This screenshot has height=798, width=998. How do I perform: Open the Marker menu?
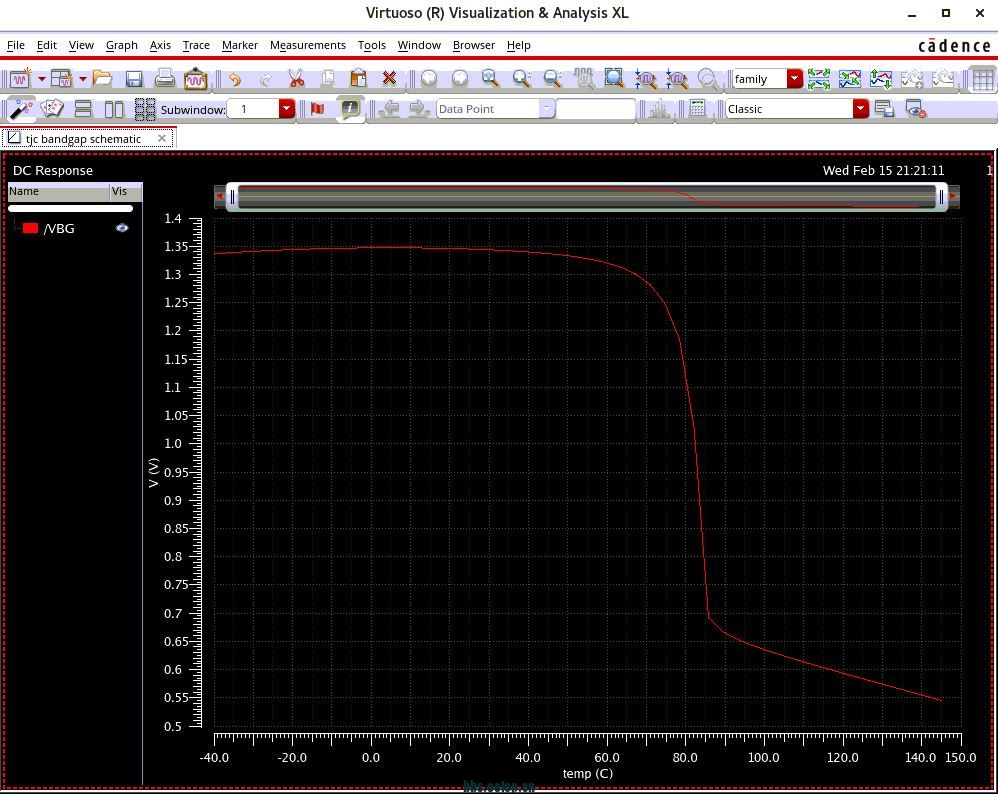coord(240,45)
